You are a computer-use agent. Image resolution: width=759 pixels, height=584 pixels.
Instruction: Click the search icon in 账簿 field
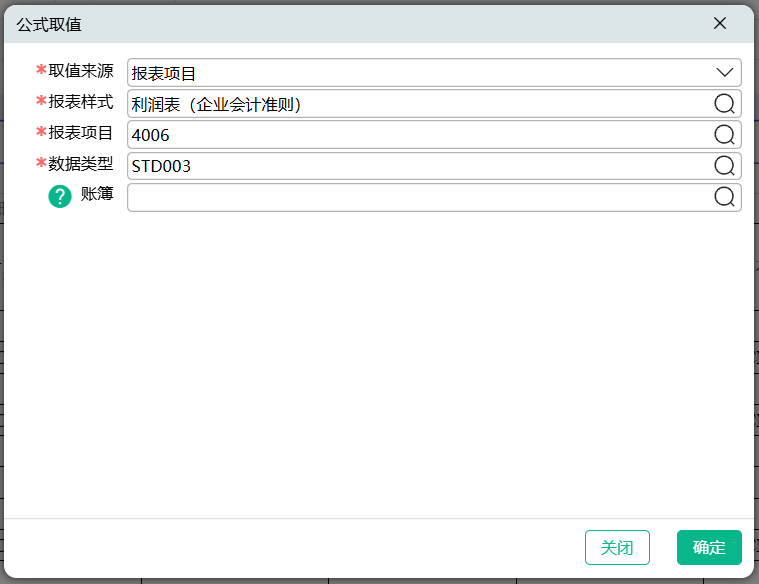tap(724, 197)
